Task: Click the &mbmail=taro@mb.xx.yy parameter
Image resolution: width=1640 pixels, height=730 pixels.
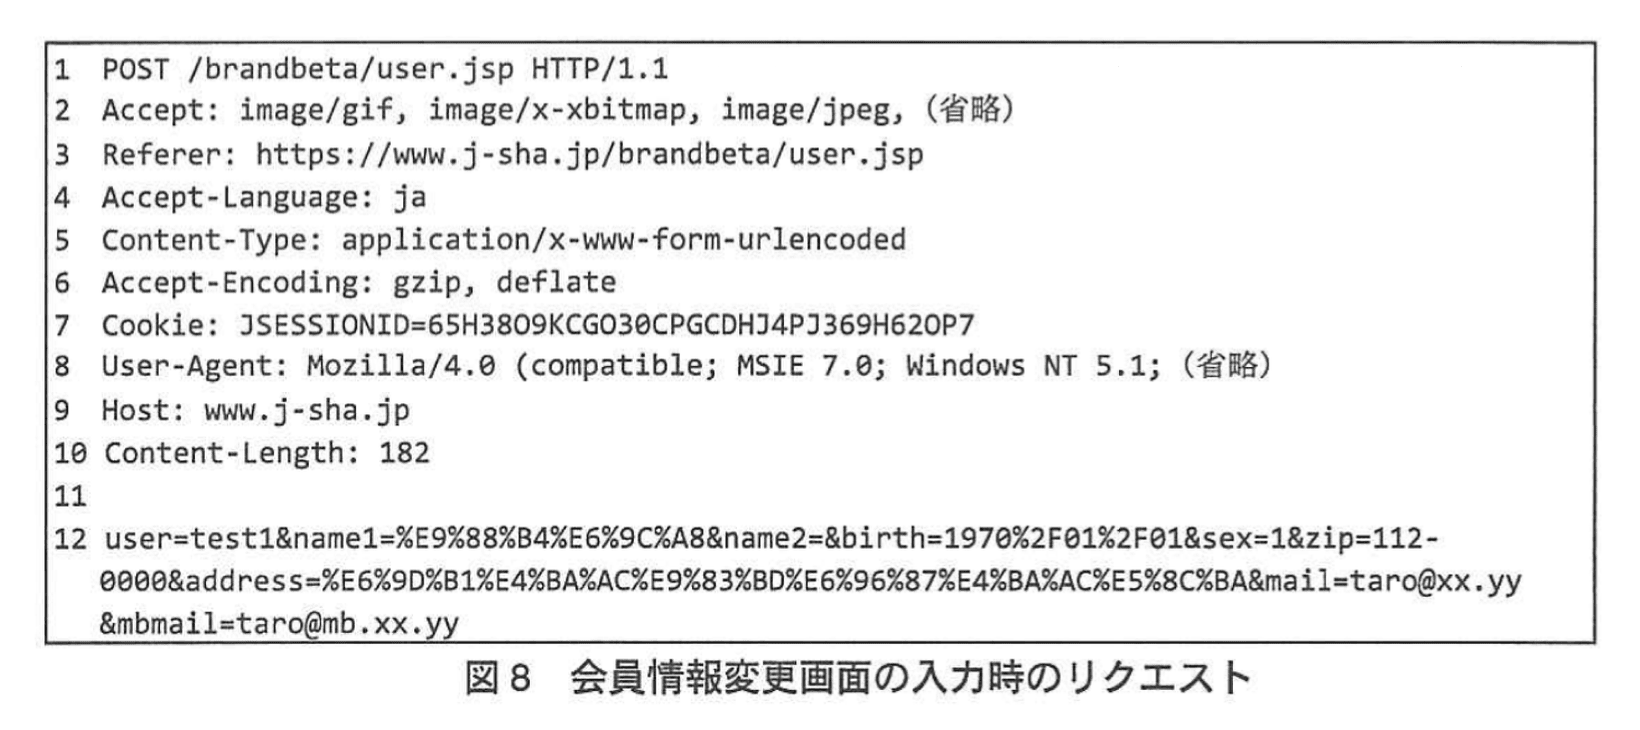Action: [x=279, y=624]
